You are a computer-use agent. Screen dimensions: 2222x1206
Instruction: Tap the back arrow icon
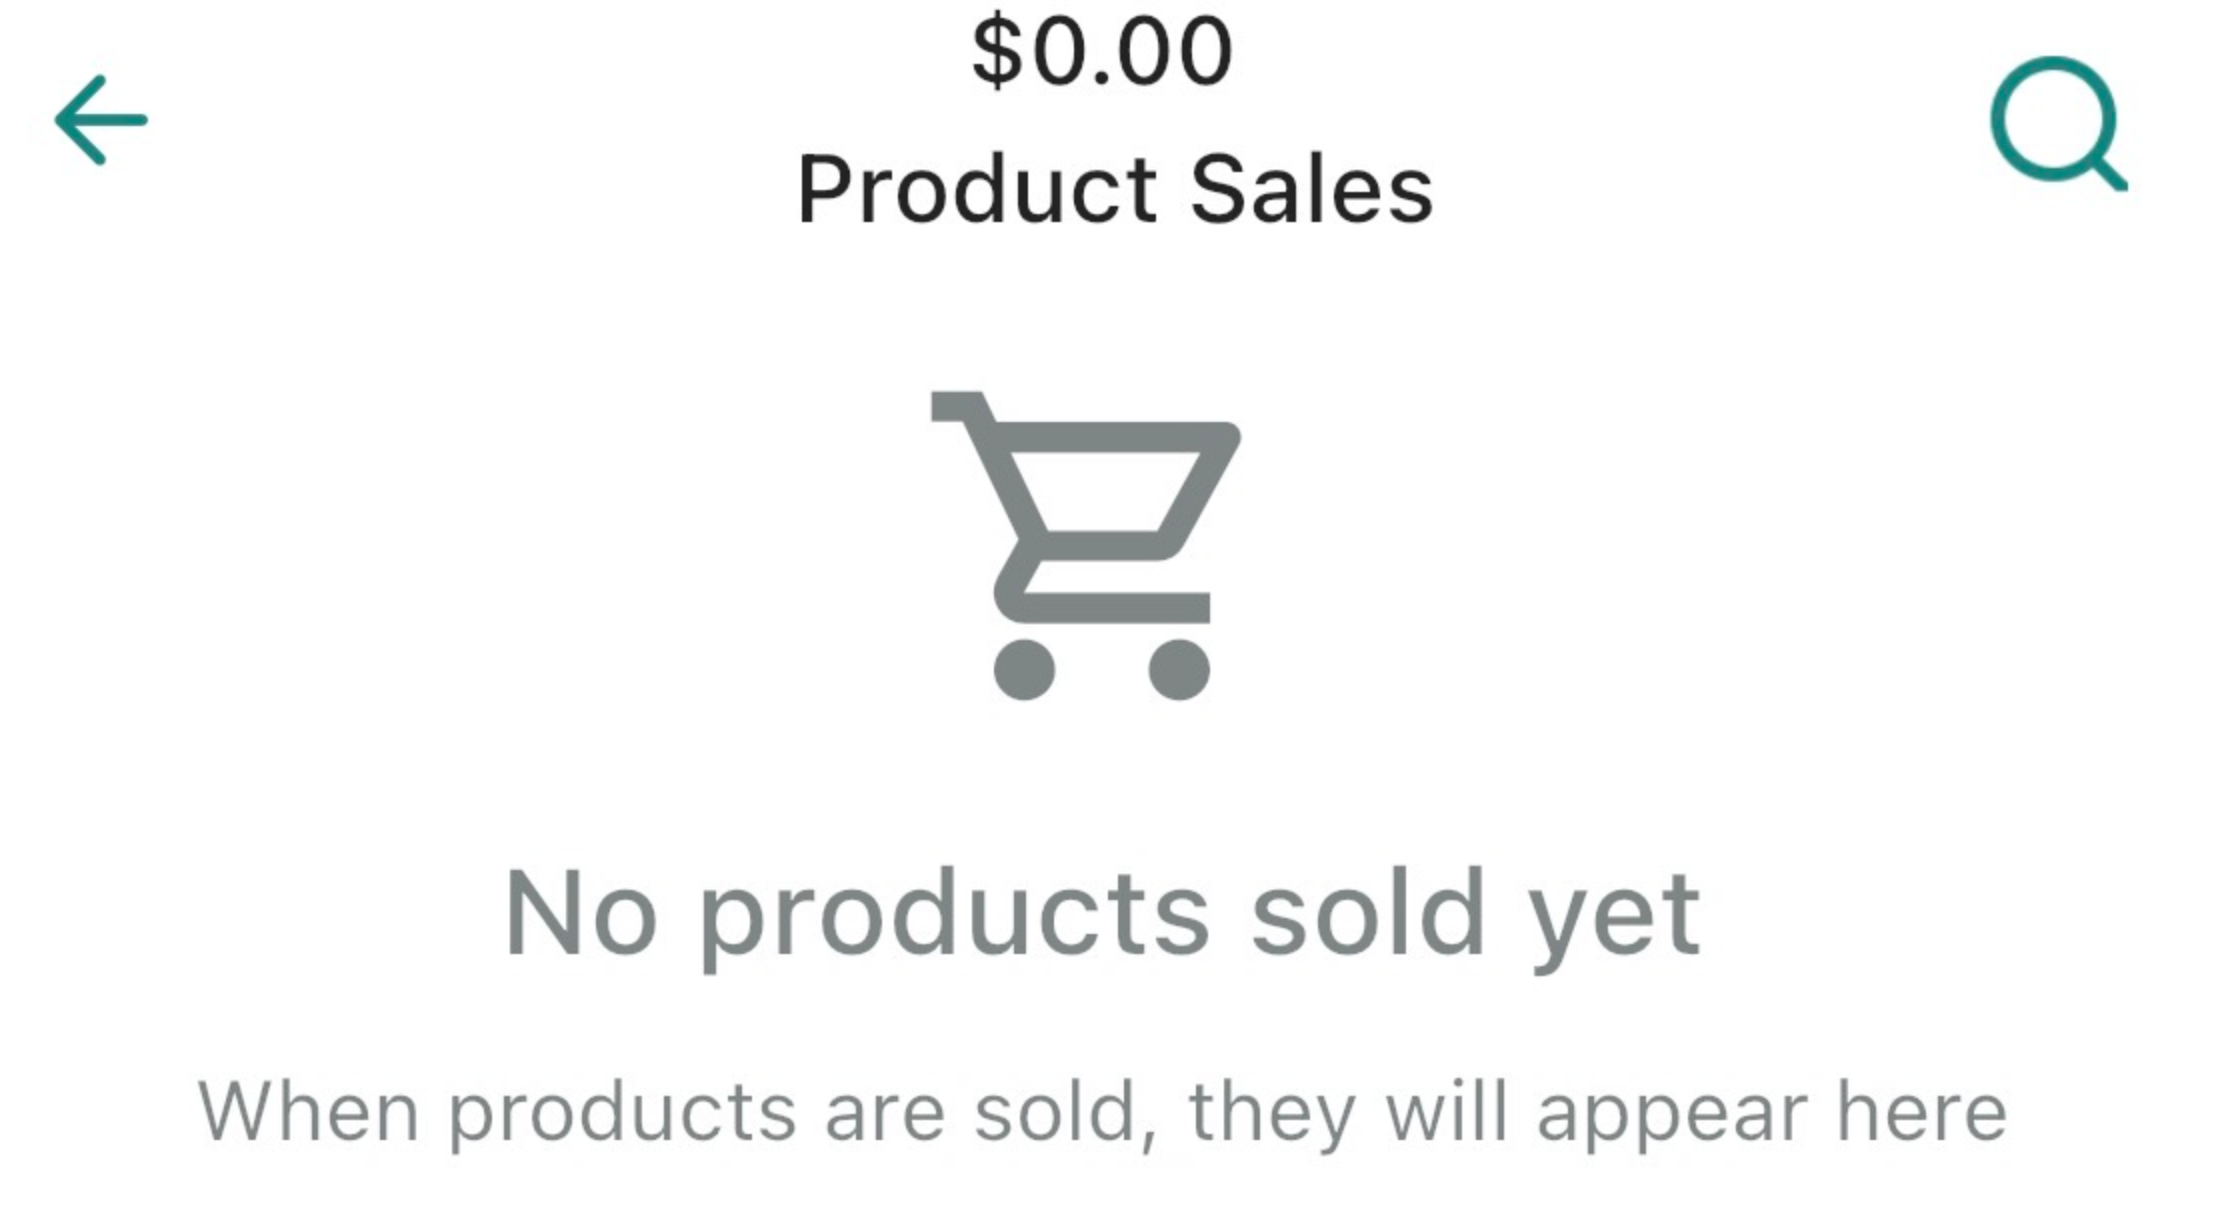[x=101, y=120]
